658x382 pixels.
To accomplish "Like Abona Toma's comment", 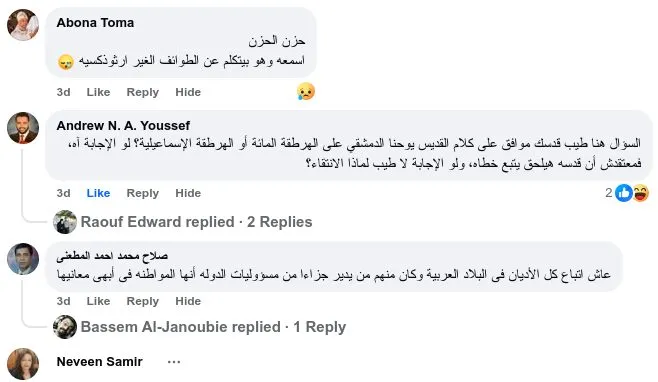I will click(x=98, y=92).
